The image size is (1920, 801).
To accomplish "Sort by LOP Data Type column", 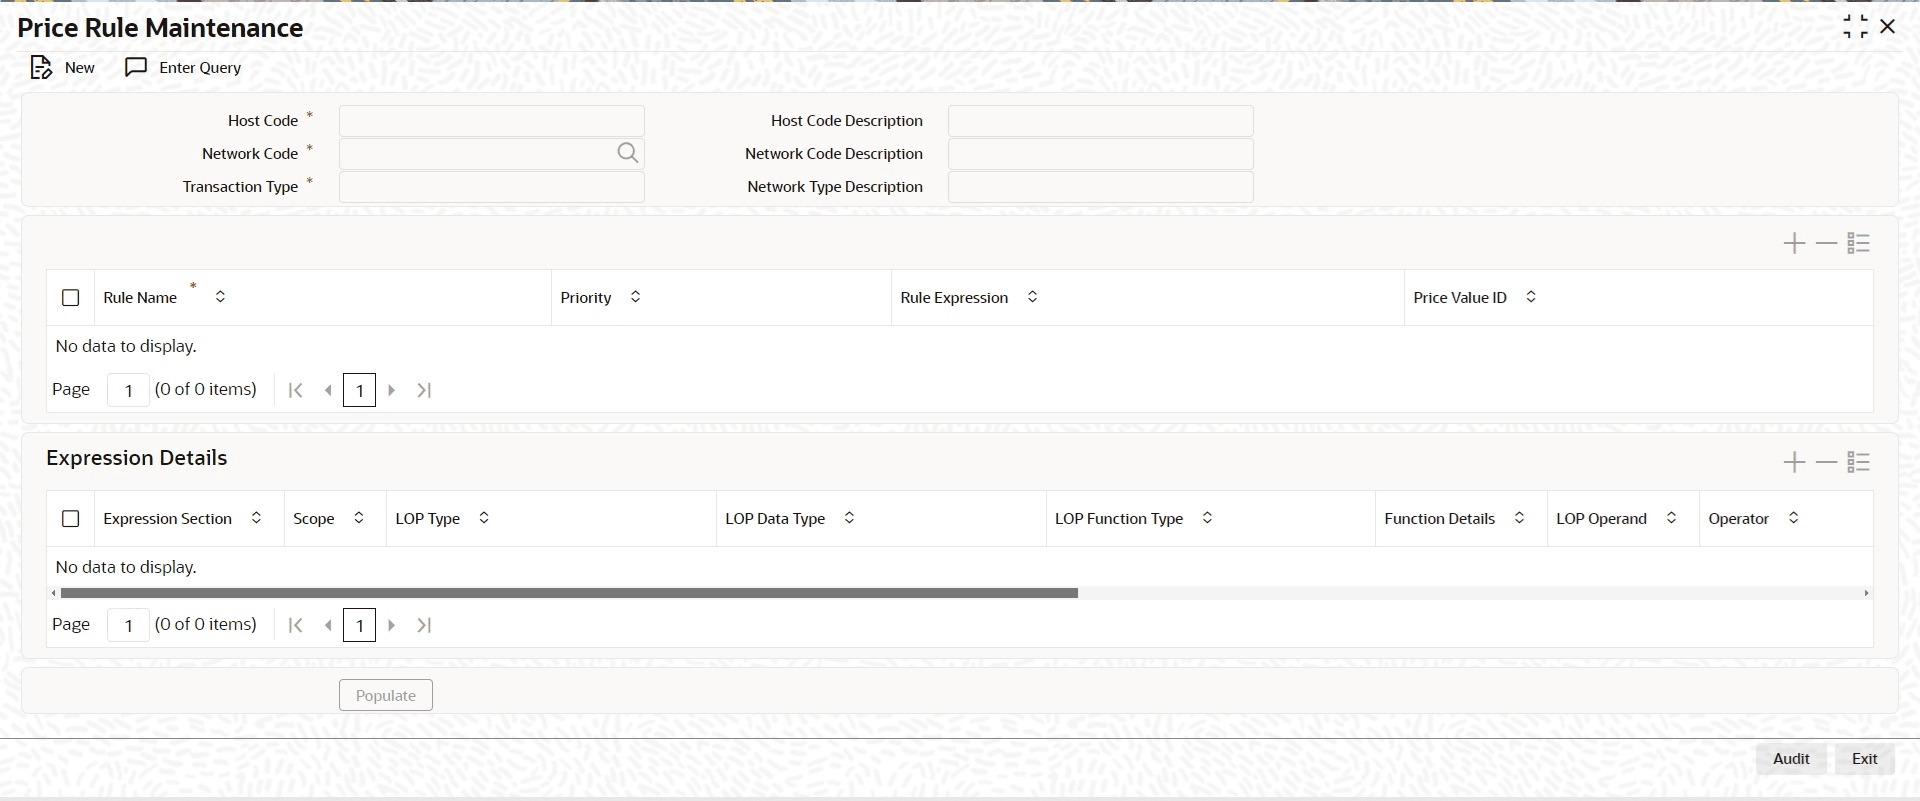I will (x=849, y=518).
